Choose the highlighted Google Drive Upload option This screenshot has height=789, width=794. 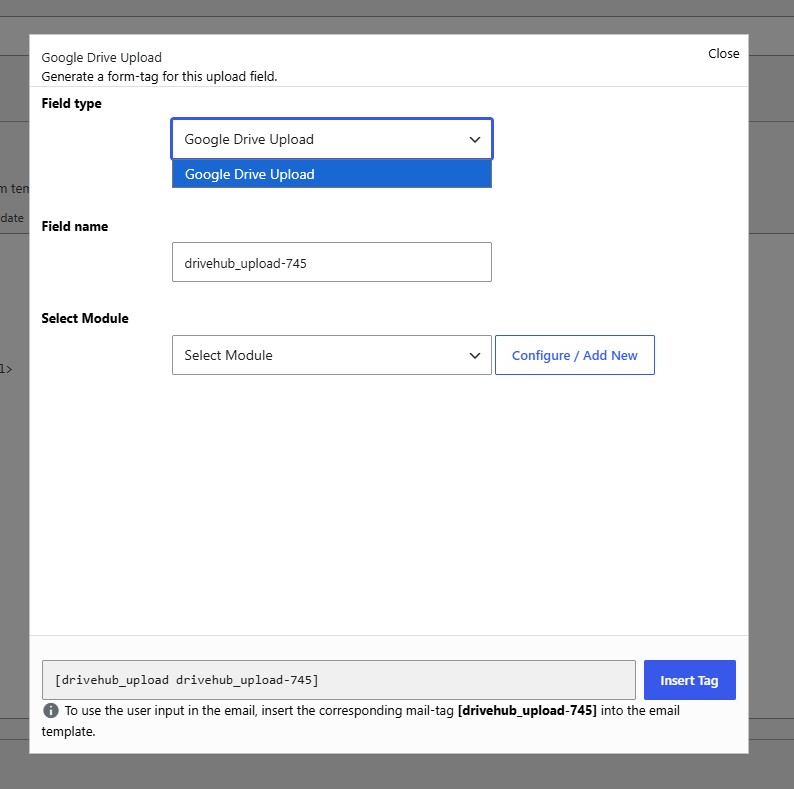(332, 174)
